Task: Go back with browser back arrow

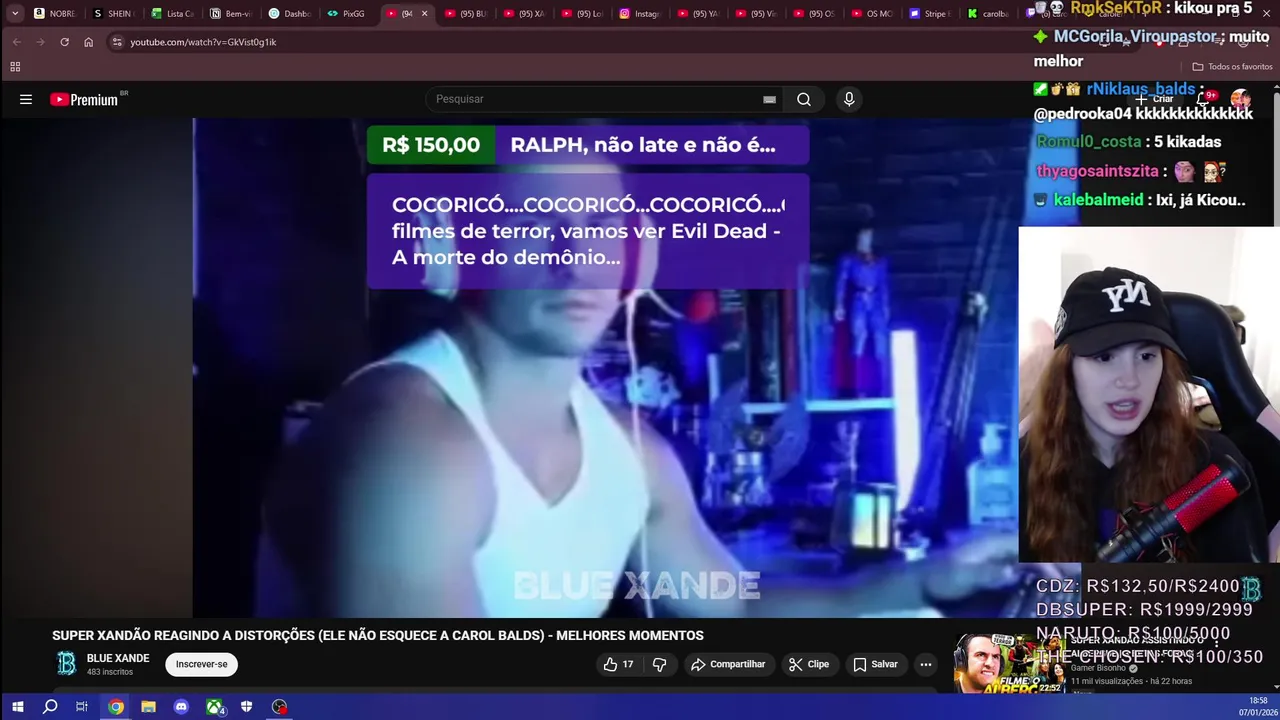Action: tap(16, 42)
